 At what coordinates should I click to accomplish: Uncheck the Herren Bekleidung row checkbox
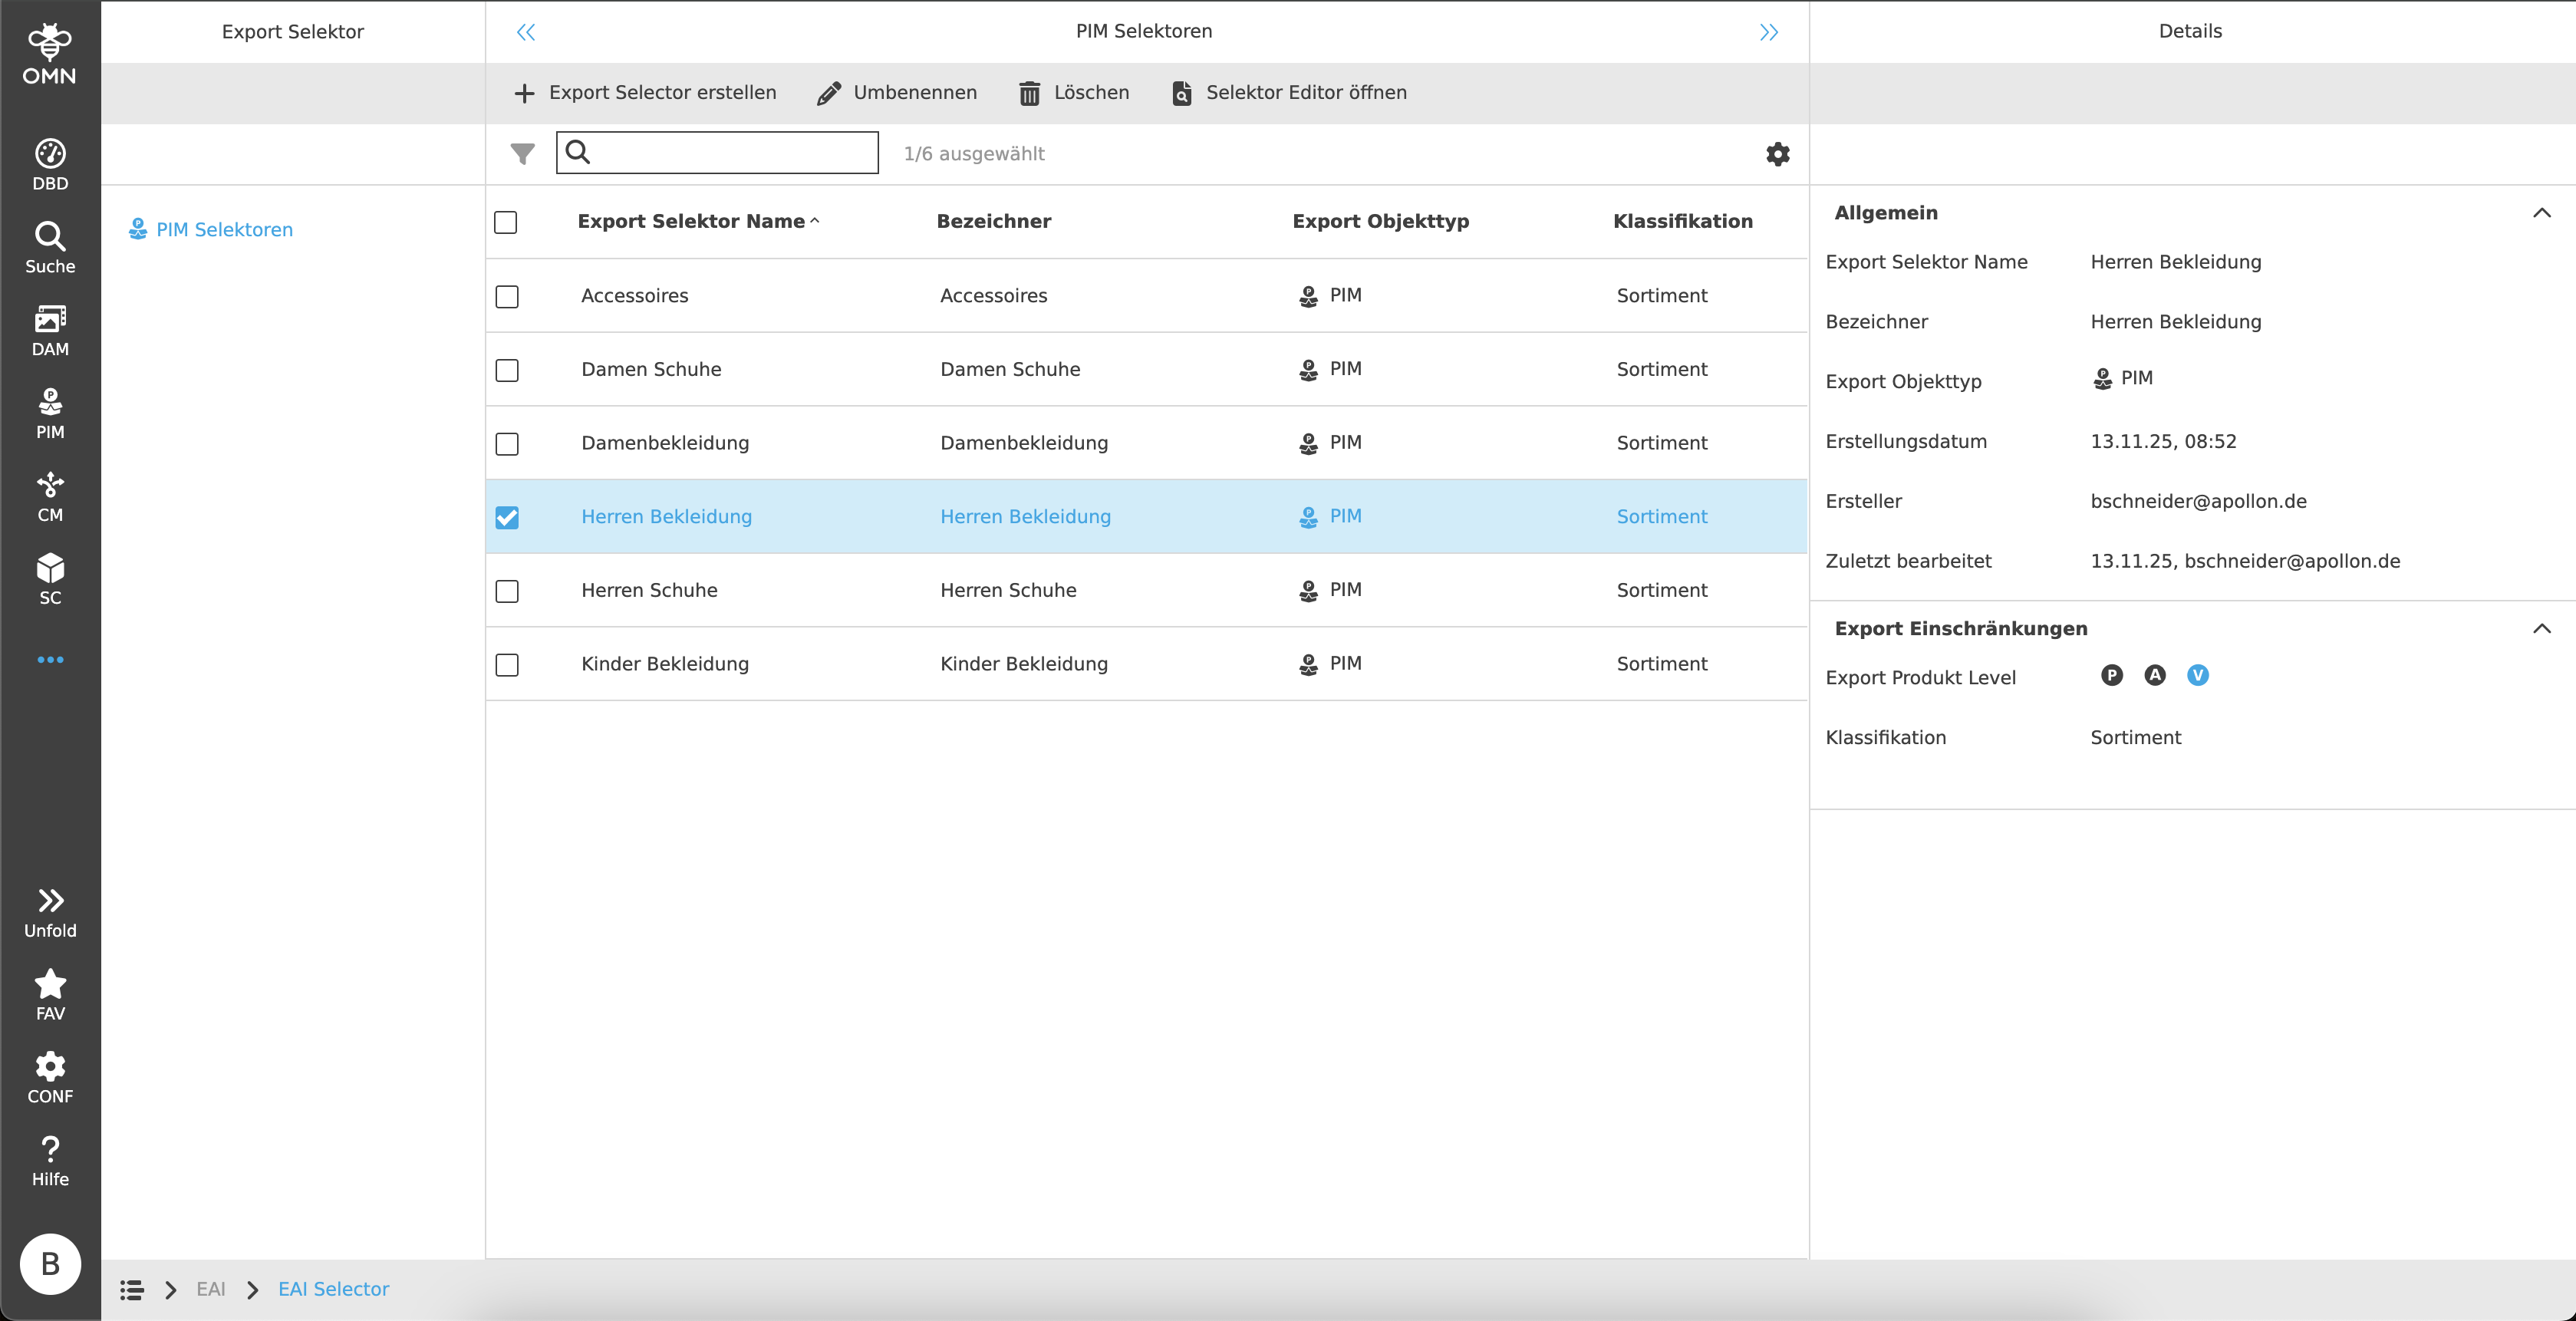click(507, 517)
